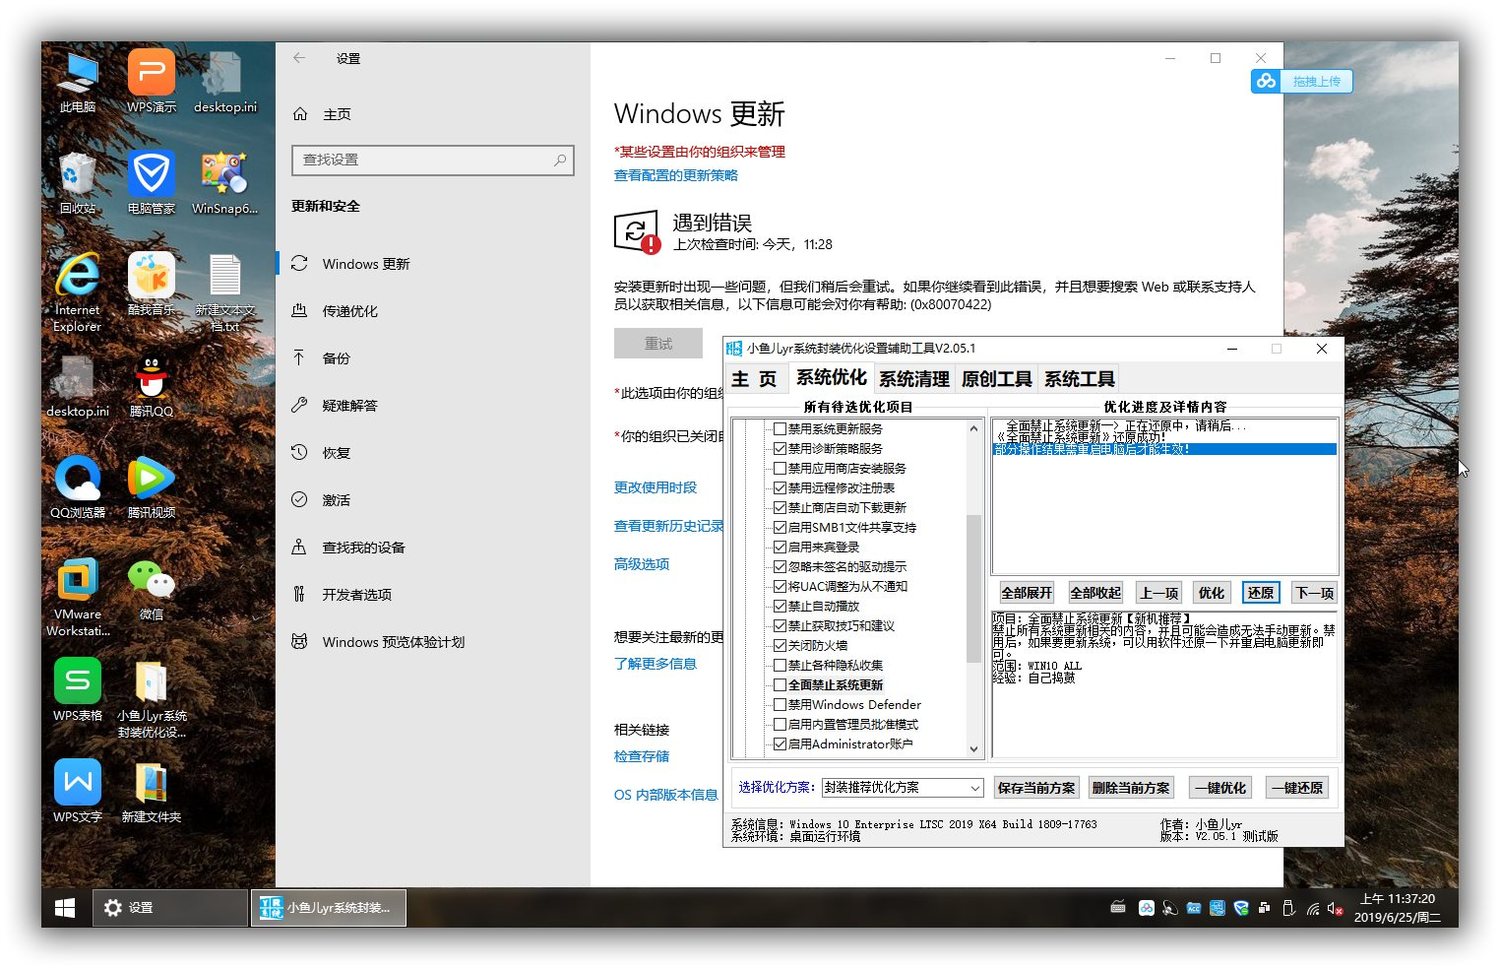Open the QQ浏览器 desktop icon
1500x969 pixels.
77,480
